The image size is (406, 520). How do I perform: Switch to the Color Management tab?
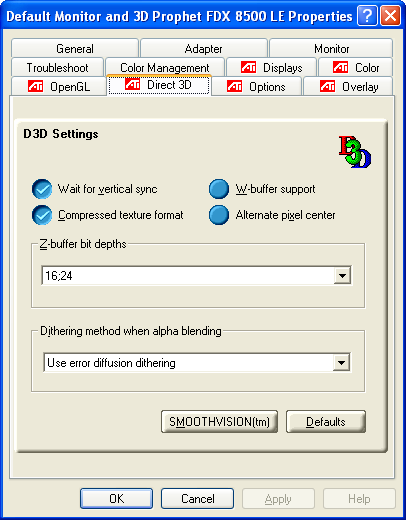tap(165, 68)
